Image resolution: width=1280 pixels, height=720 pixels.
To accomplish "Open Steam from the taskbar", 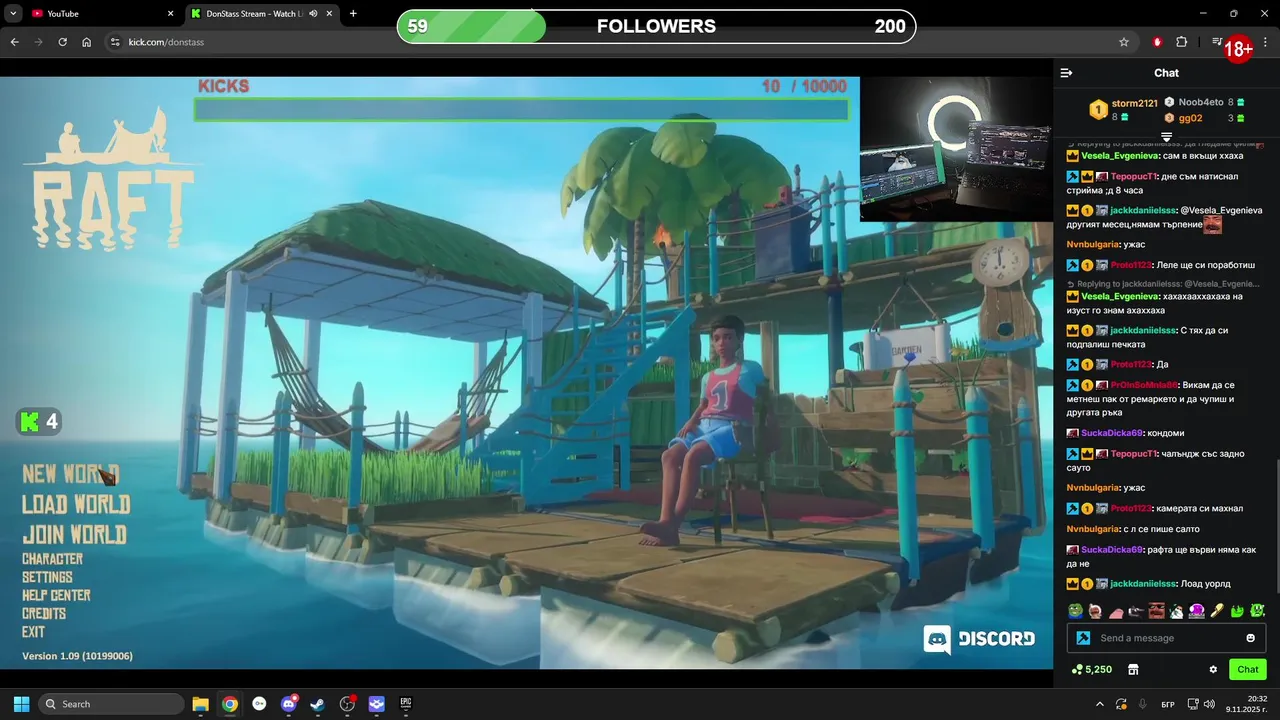I will coord(318,704).
